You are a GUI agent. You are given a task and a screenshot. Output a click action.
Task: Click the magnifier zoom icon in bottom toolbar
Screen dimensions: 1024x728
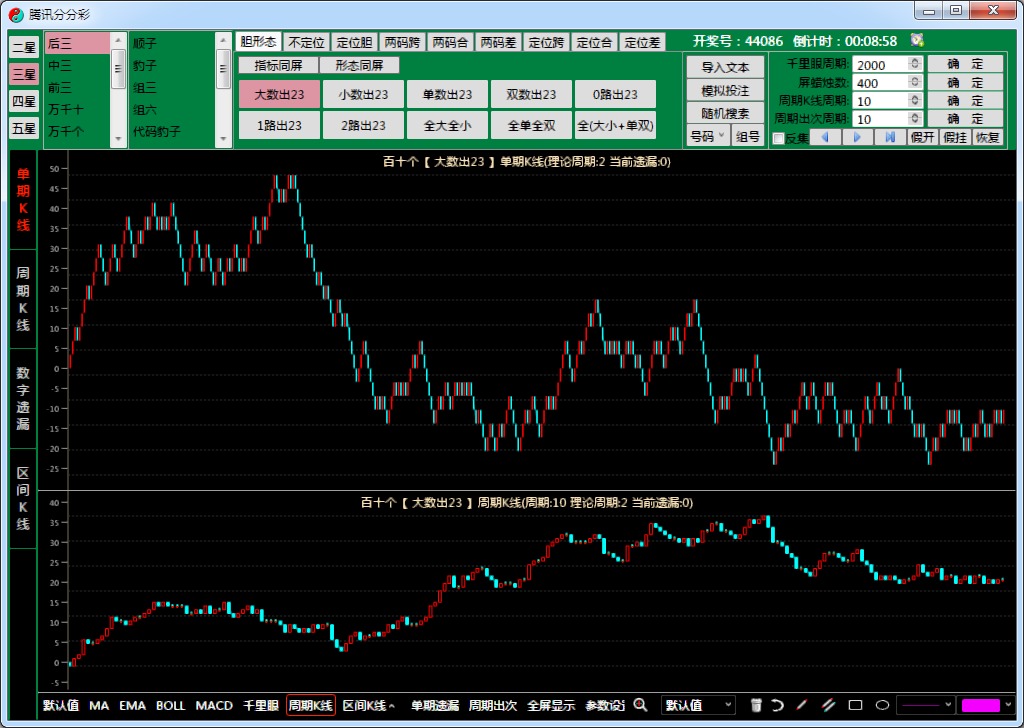(x=640, y=705)
